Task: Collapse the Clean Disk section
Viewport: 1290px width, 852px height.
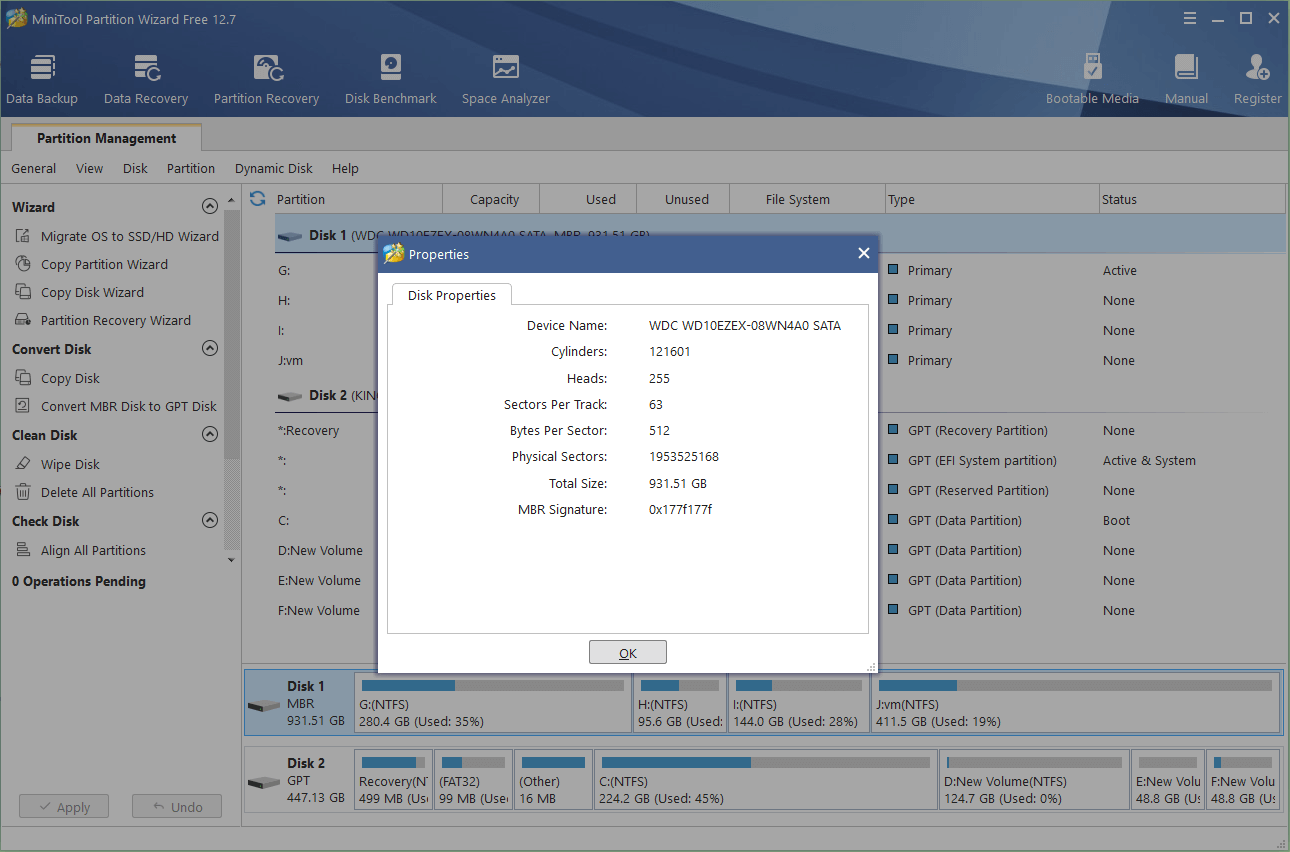Action: click(210, 434)
